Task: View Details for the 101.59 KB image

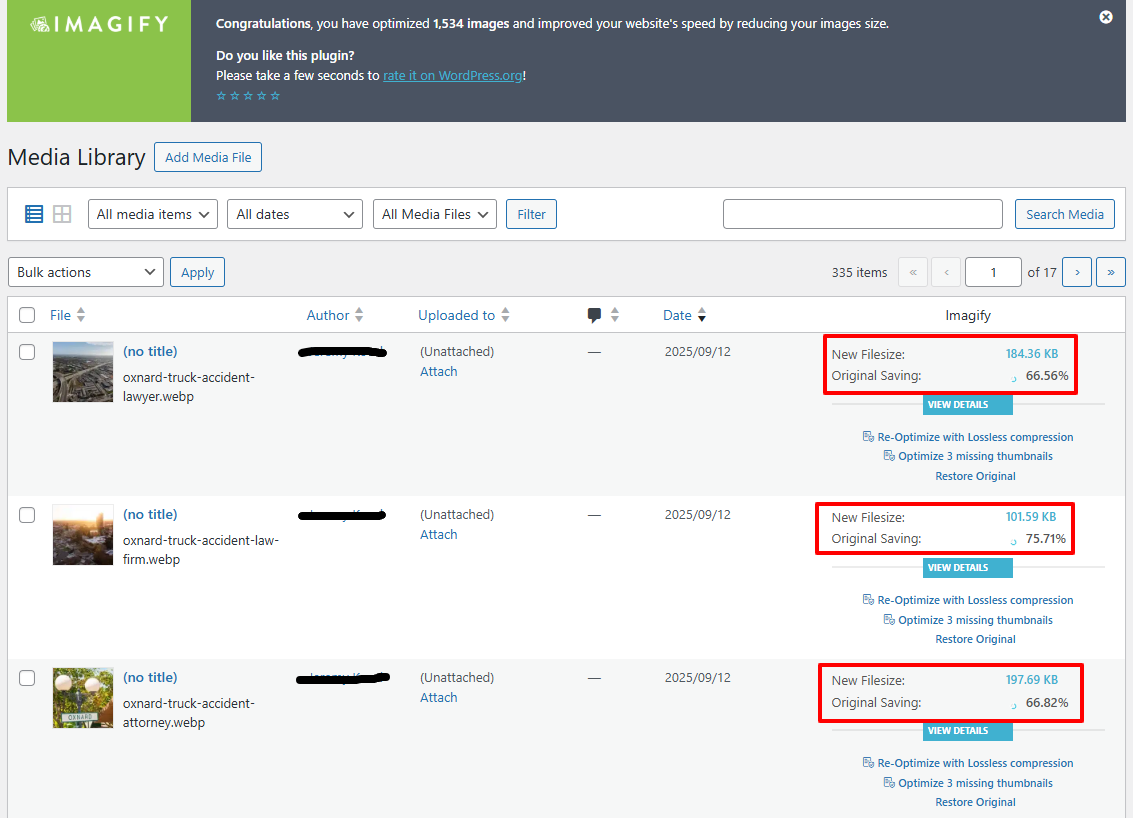Action: (x=968, y=568)
